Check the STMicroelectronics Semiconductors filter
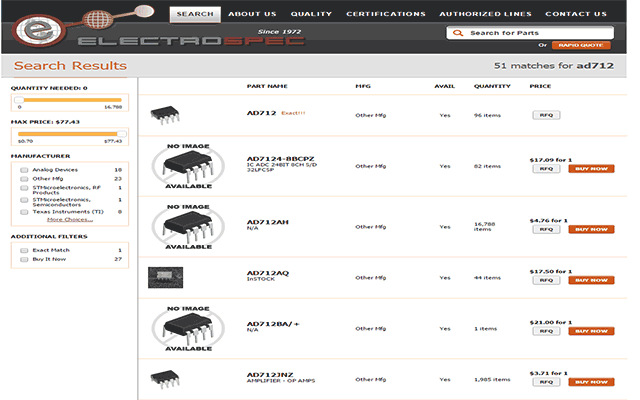This screenshot has height=400, width=640. coord(24,200)
